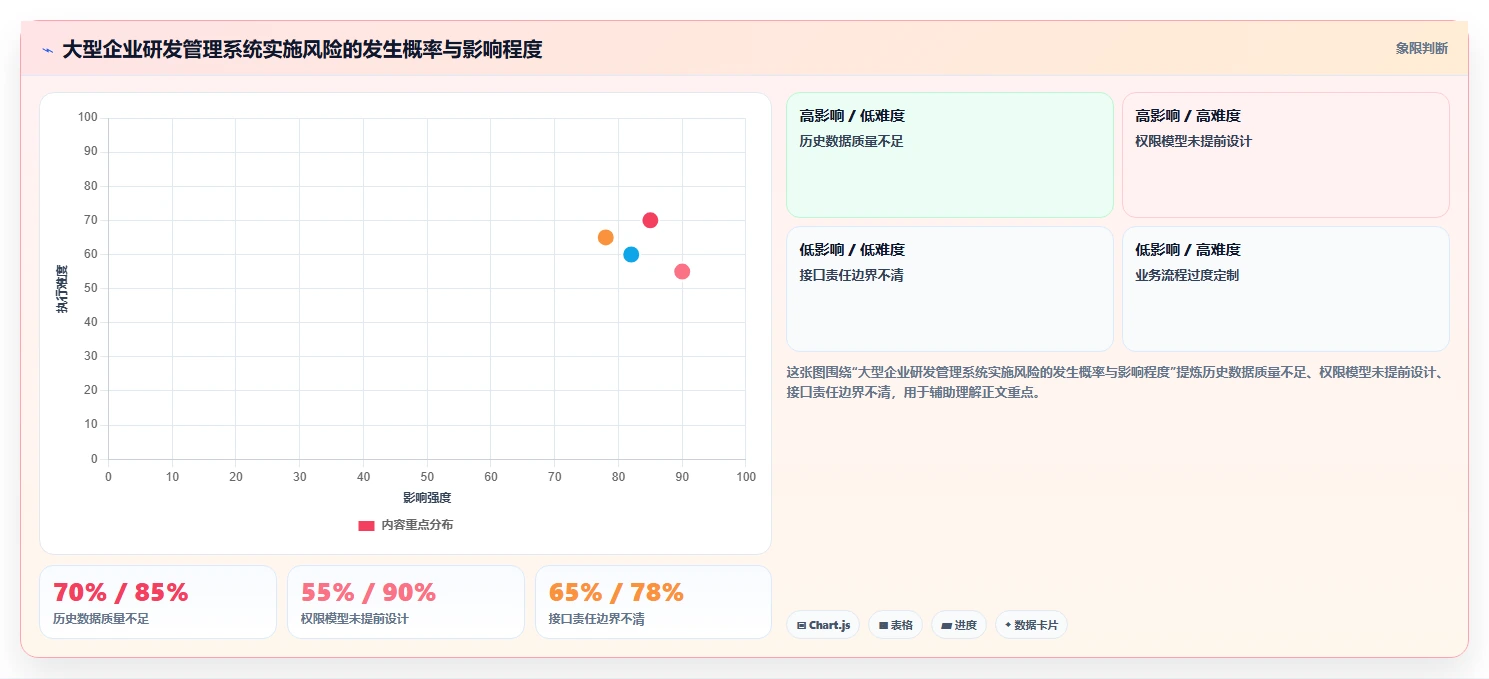Open the 高影响 / 低难度 quadrant card

pyautogui.click(x=950, y=155)
